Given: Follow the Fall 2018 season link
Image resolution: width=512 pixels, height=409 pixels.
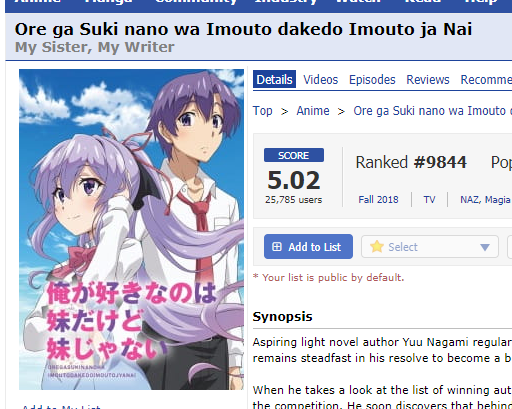Looking at the screenshot, I should pos(378,199).
